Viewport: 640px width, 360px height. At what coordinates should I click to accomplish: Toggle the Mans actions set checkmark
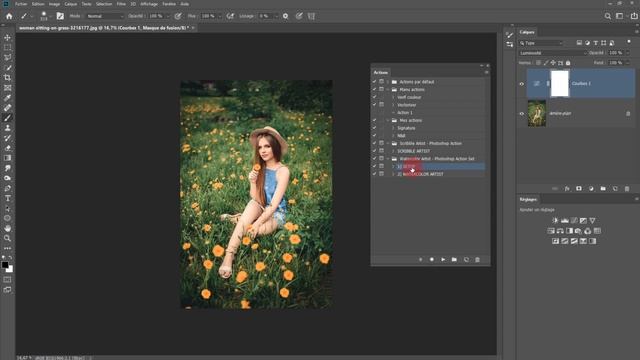tap(374, 89)
